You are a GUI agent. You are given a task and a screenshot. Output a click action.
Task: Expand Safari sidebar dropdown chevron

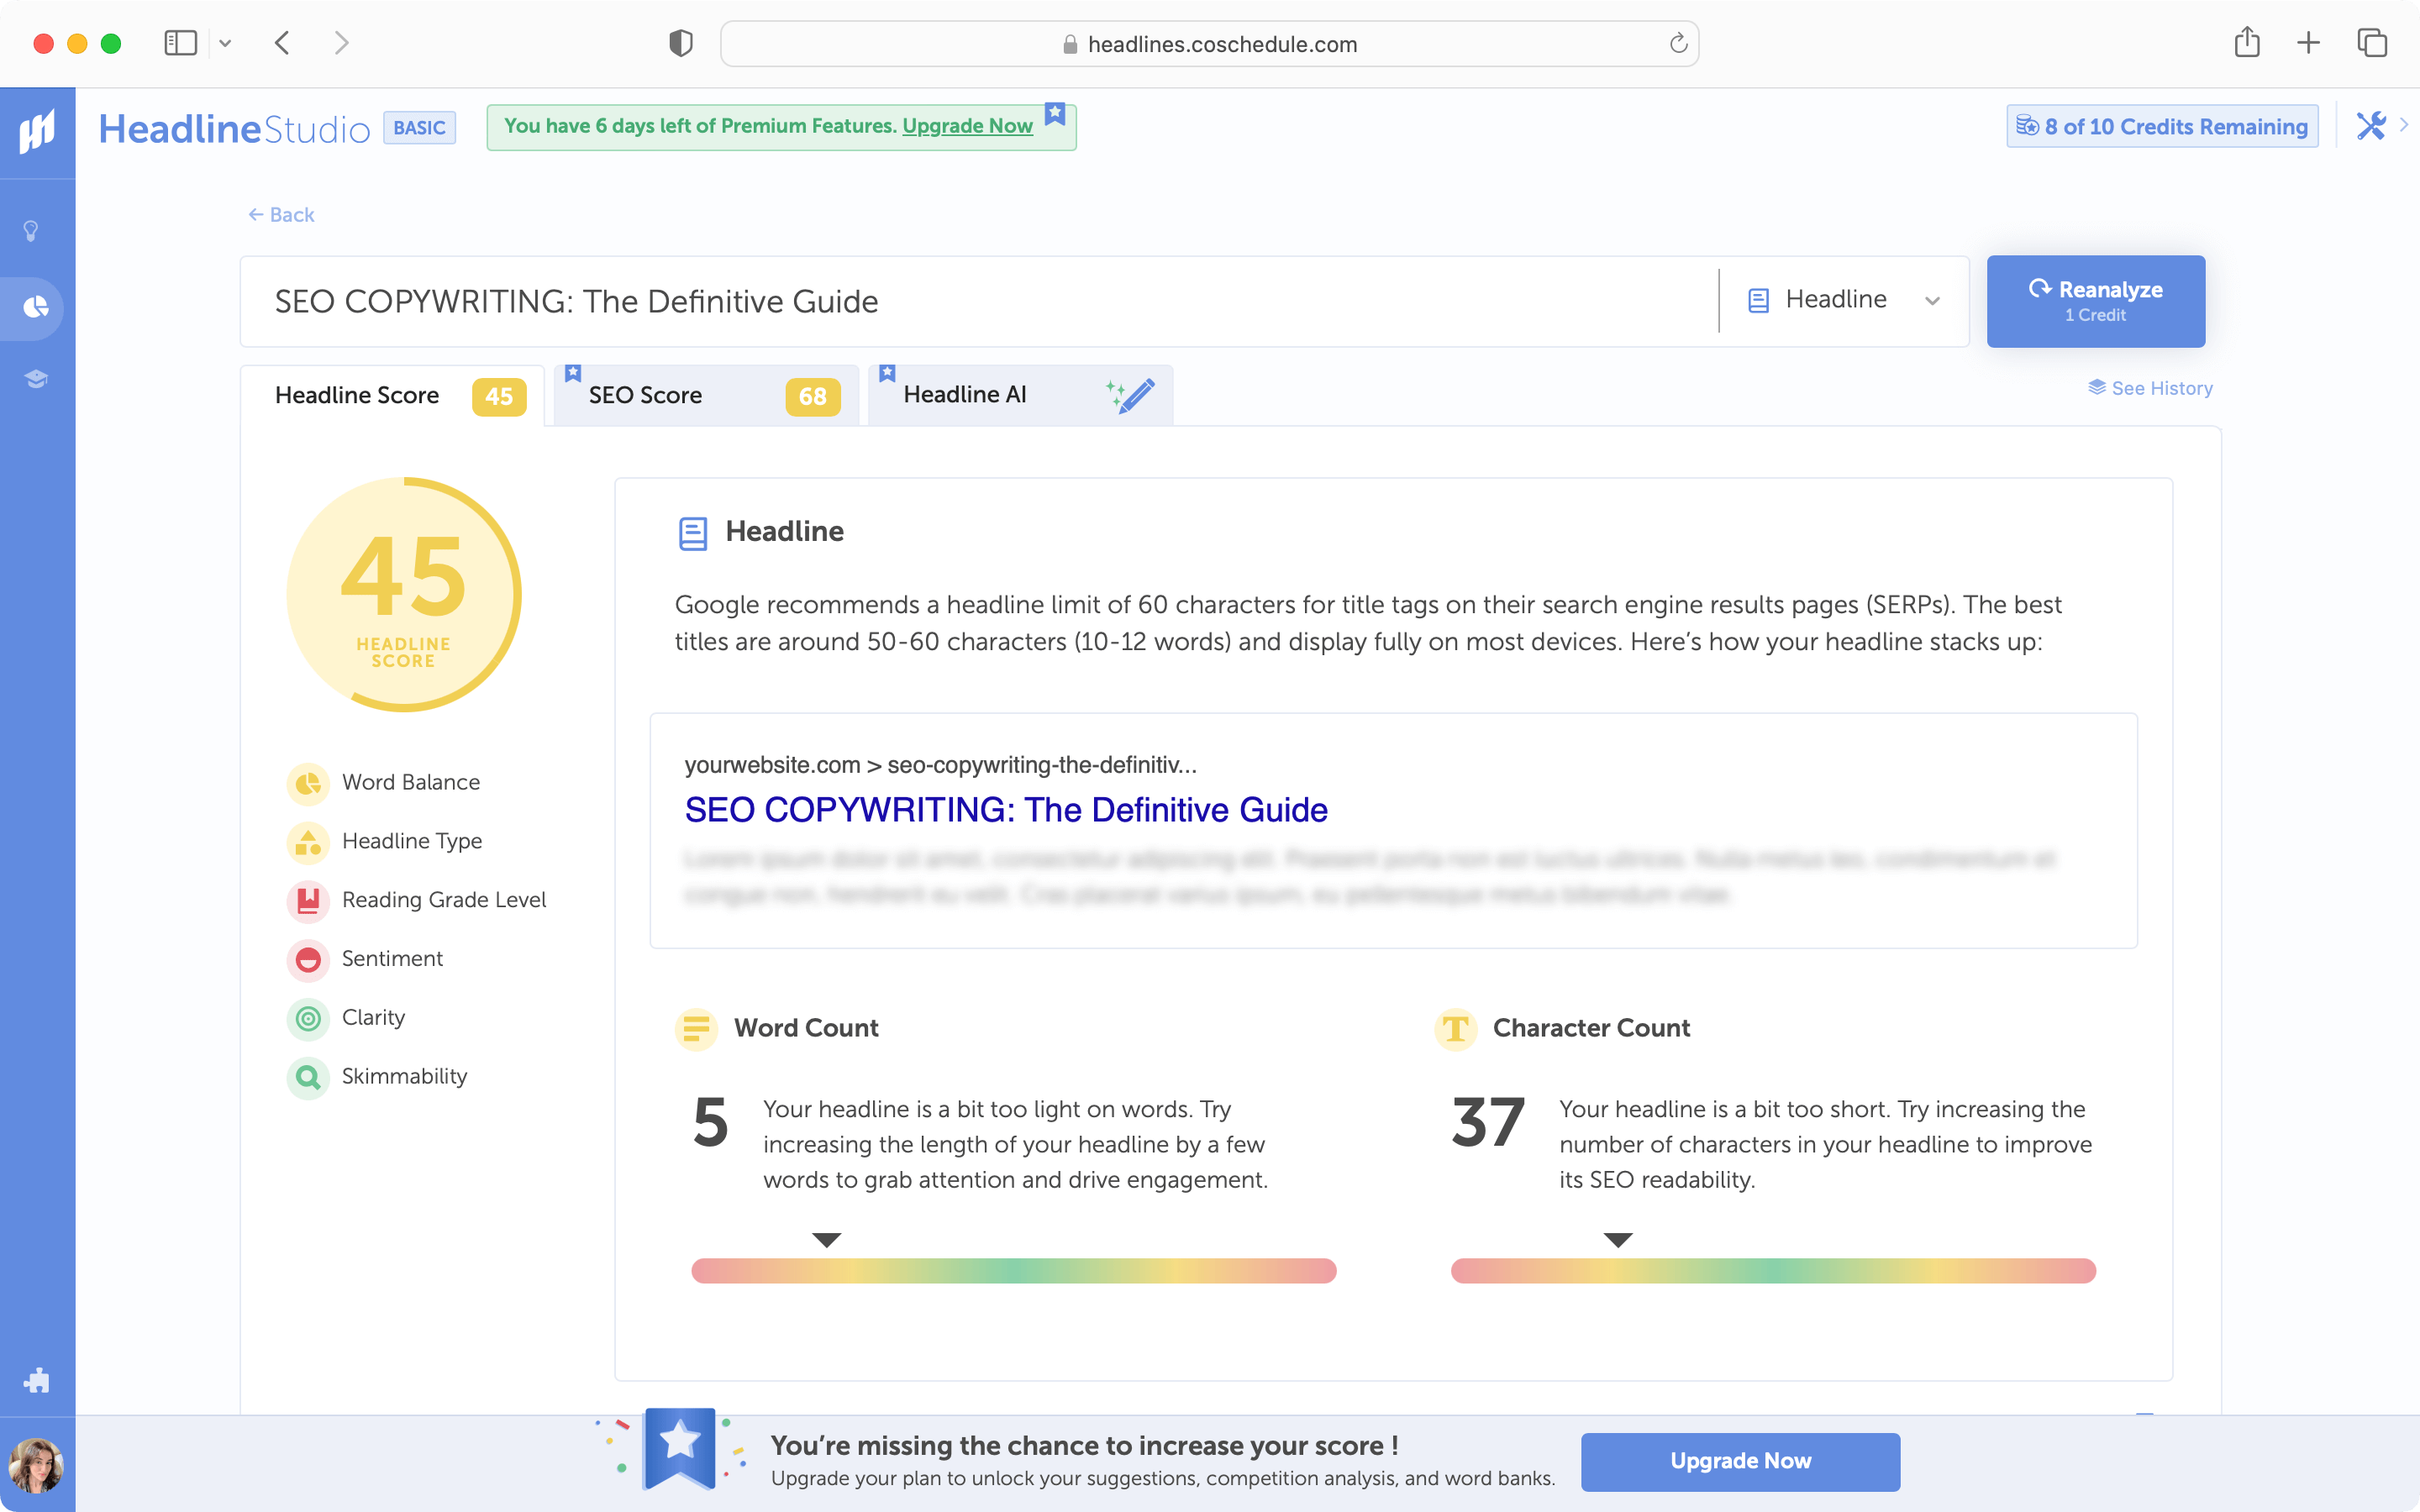tap(225, 43)
